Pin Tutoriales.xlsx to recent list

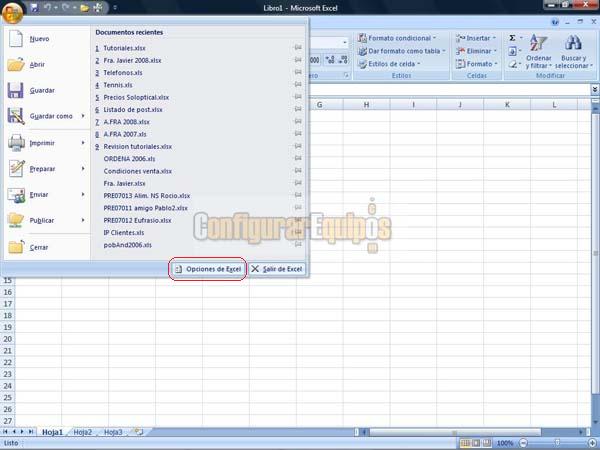pyautogui.click(x=298, y=47)
